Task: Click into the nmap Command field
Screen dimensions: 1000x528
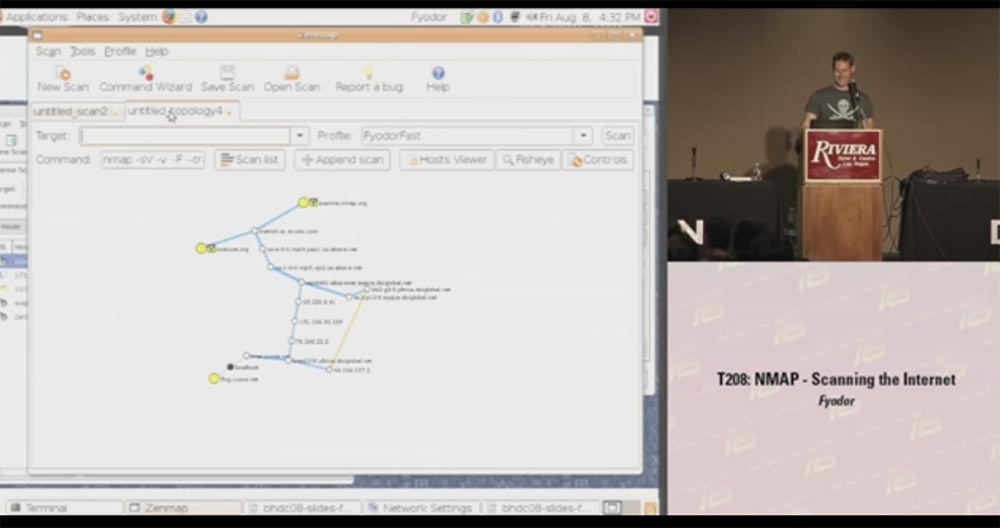Action: click(152, 160)
